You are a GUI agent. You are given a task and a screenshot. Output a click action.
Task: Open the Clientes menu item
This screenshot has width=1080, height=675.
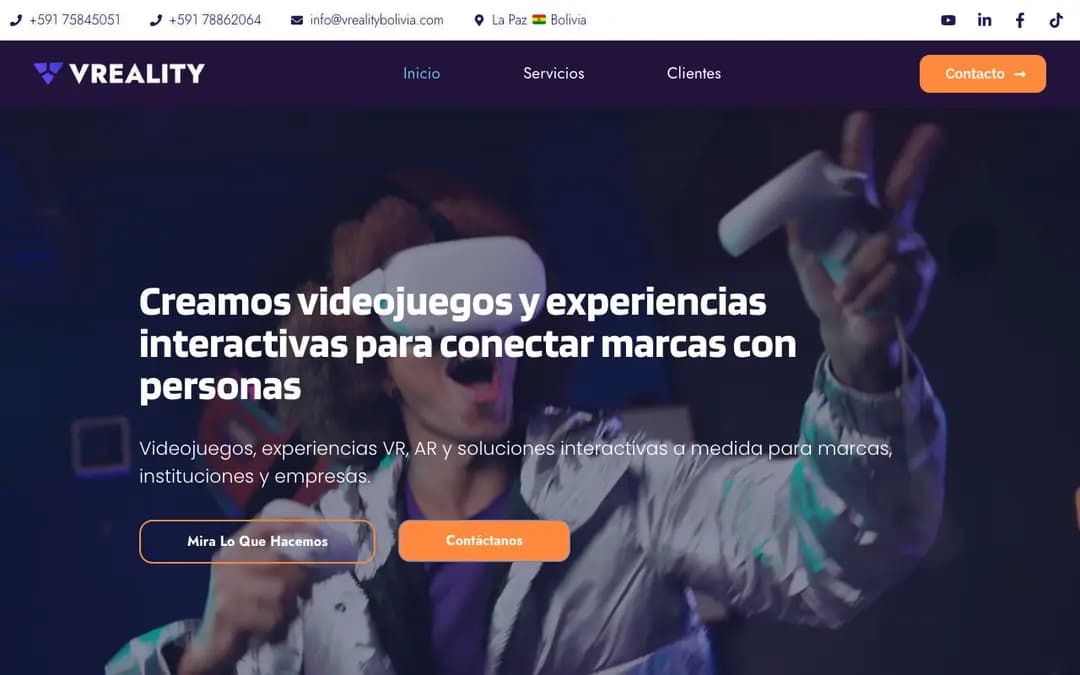click(x=694, y=73)
